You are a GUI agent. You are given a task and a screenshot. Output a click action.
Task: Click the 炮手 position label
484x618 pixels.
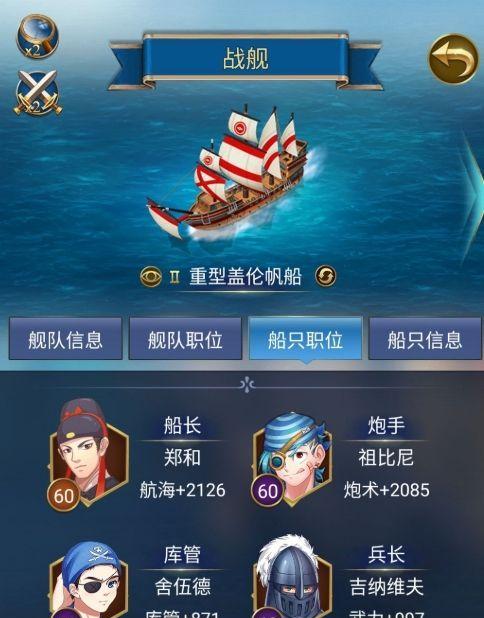tap(386, 426)
